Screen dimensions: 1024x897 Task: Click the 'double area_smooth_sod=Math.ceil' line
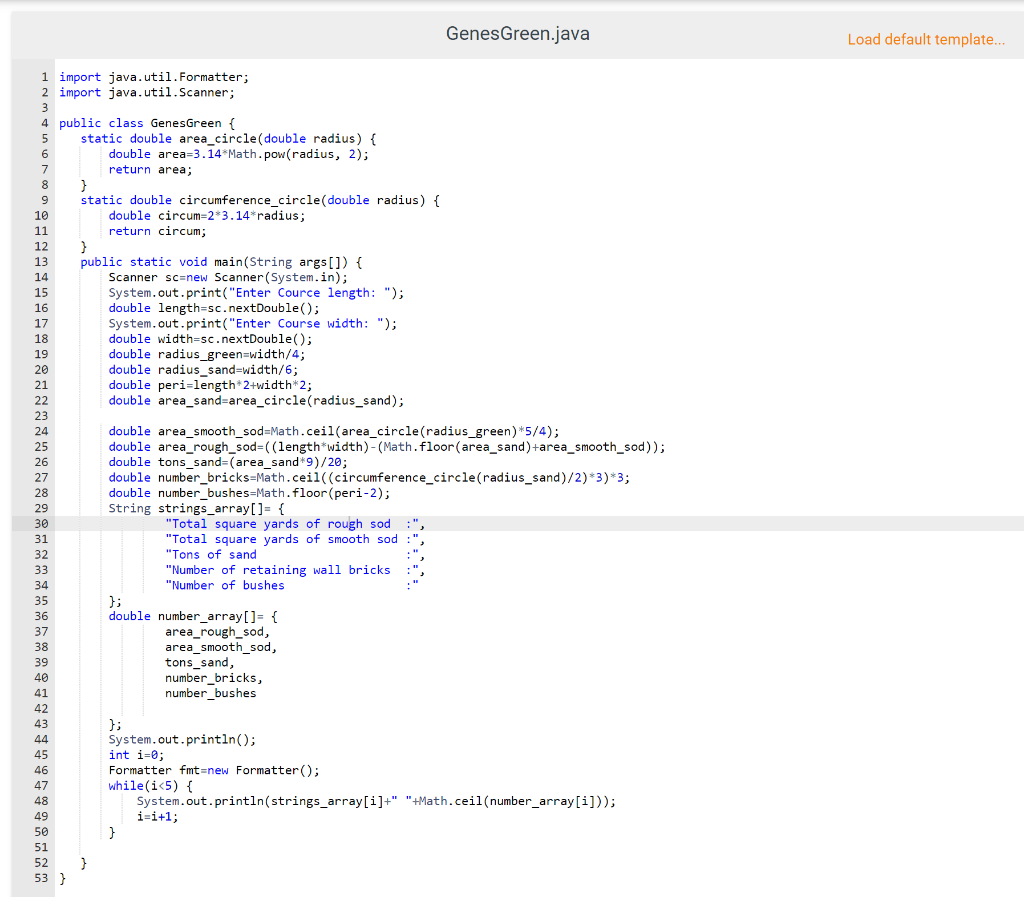pos(334,431)
